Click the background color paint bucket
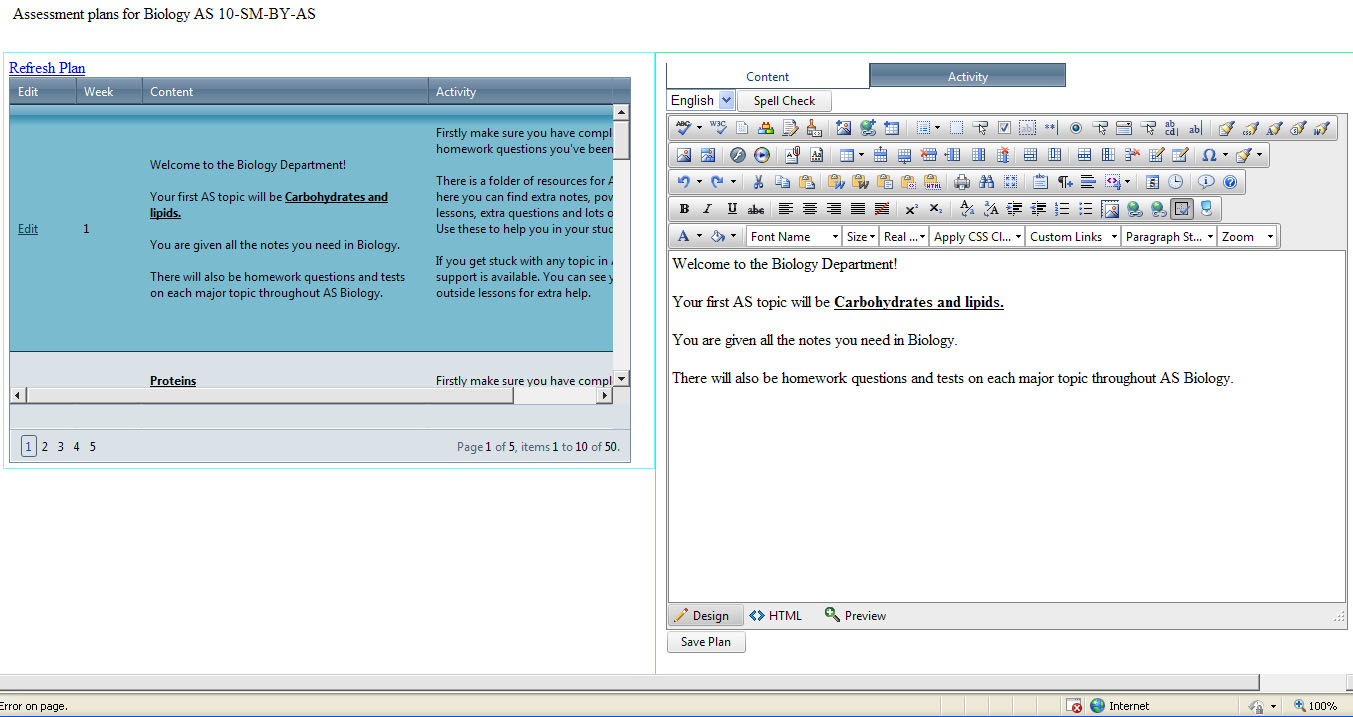The width and height of the screenshot is (1353, 717). tap(718, 237)
